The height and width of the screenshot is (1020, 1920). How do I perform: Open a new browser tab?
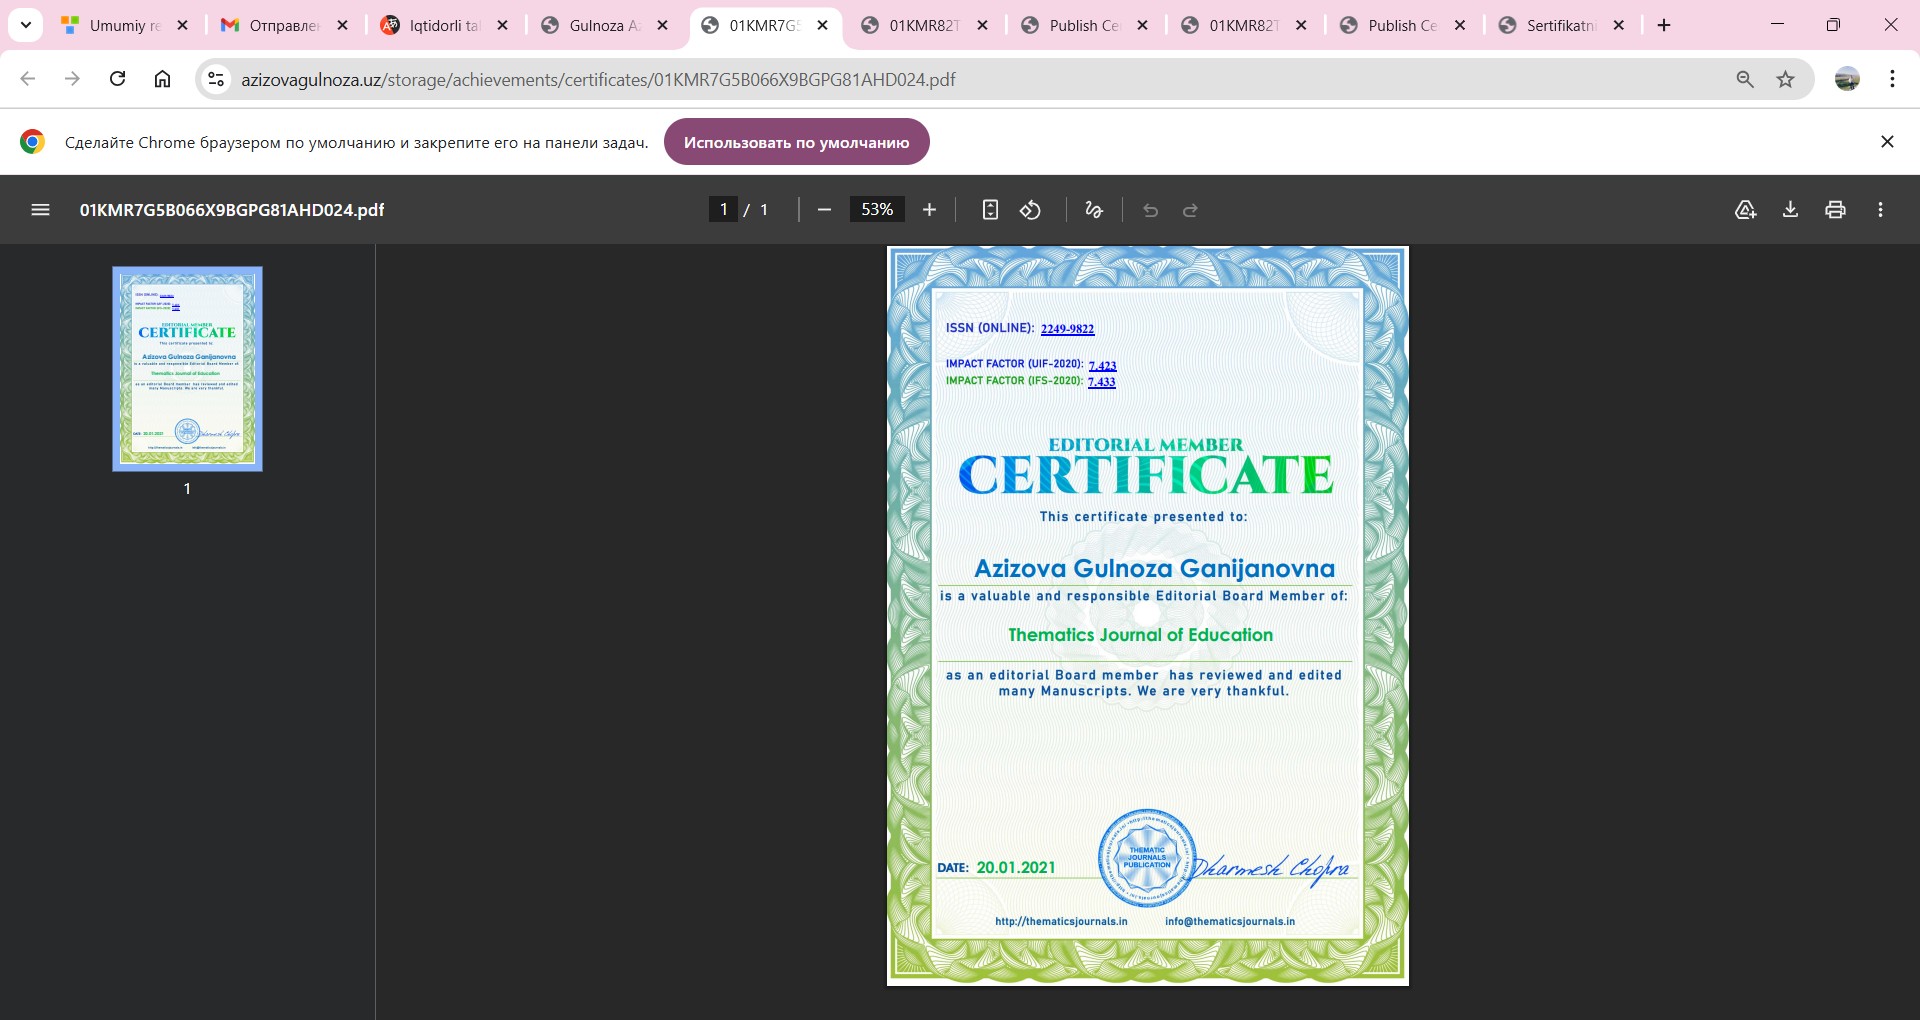pos(1664,25)
